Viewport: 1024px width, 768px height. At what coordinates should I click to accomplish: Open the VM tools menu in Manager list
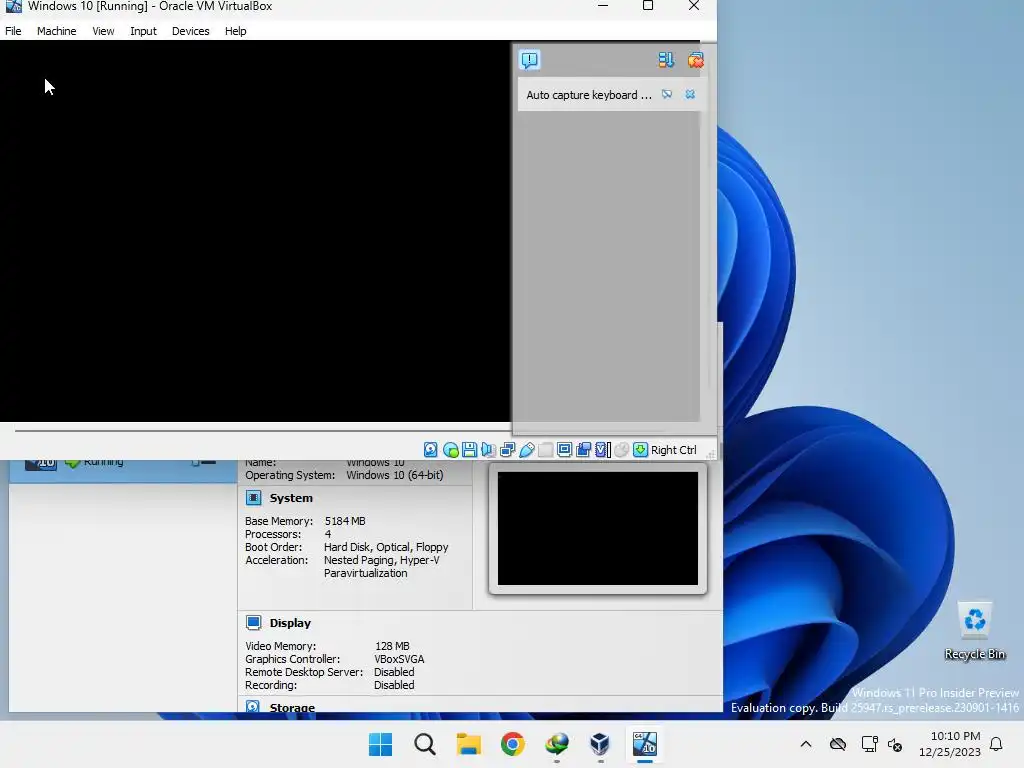204,462
